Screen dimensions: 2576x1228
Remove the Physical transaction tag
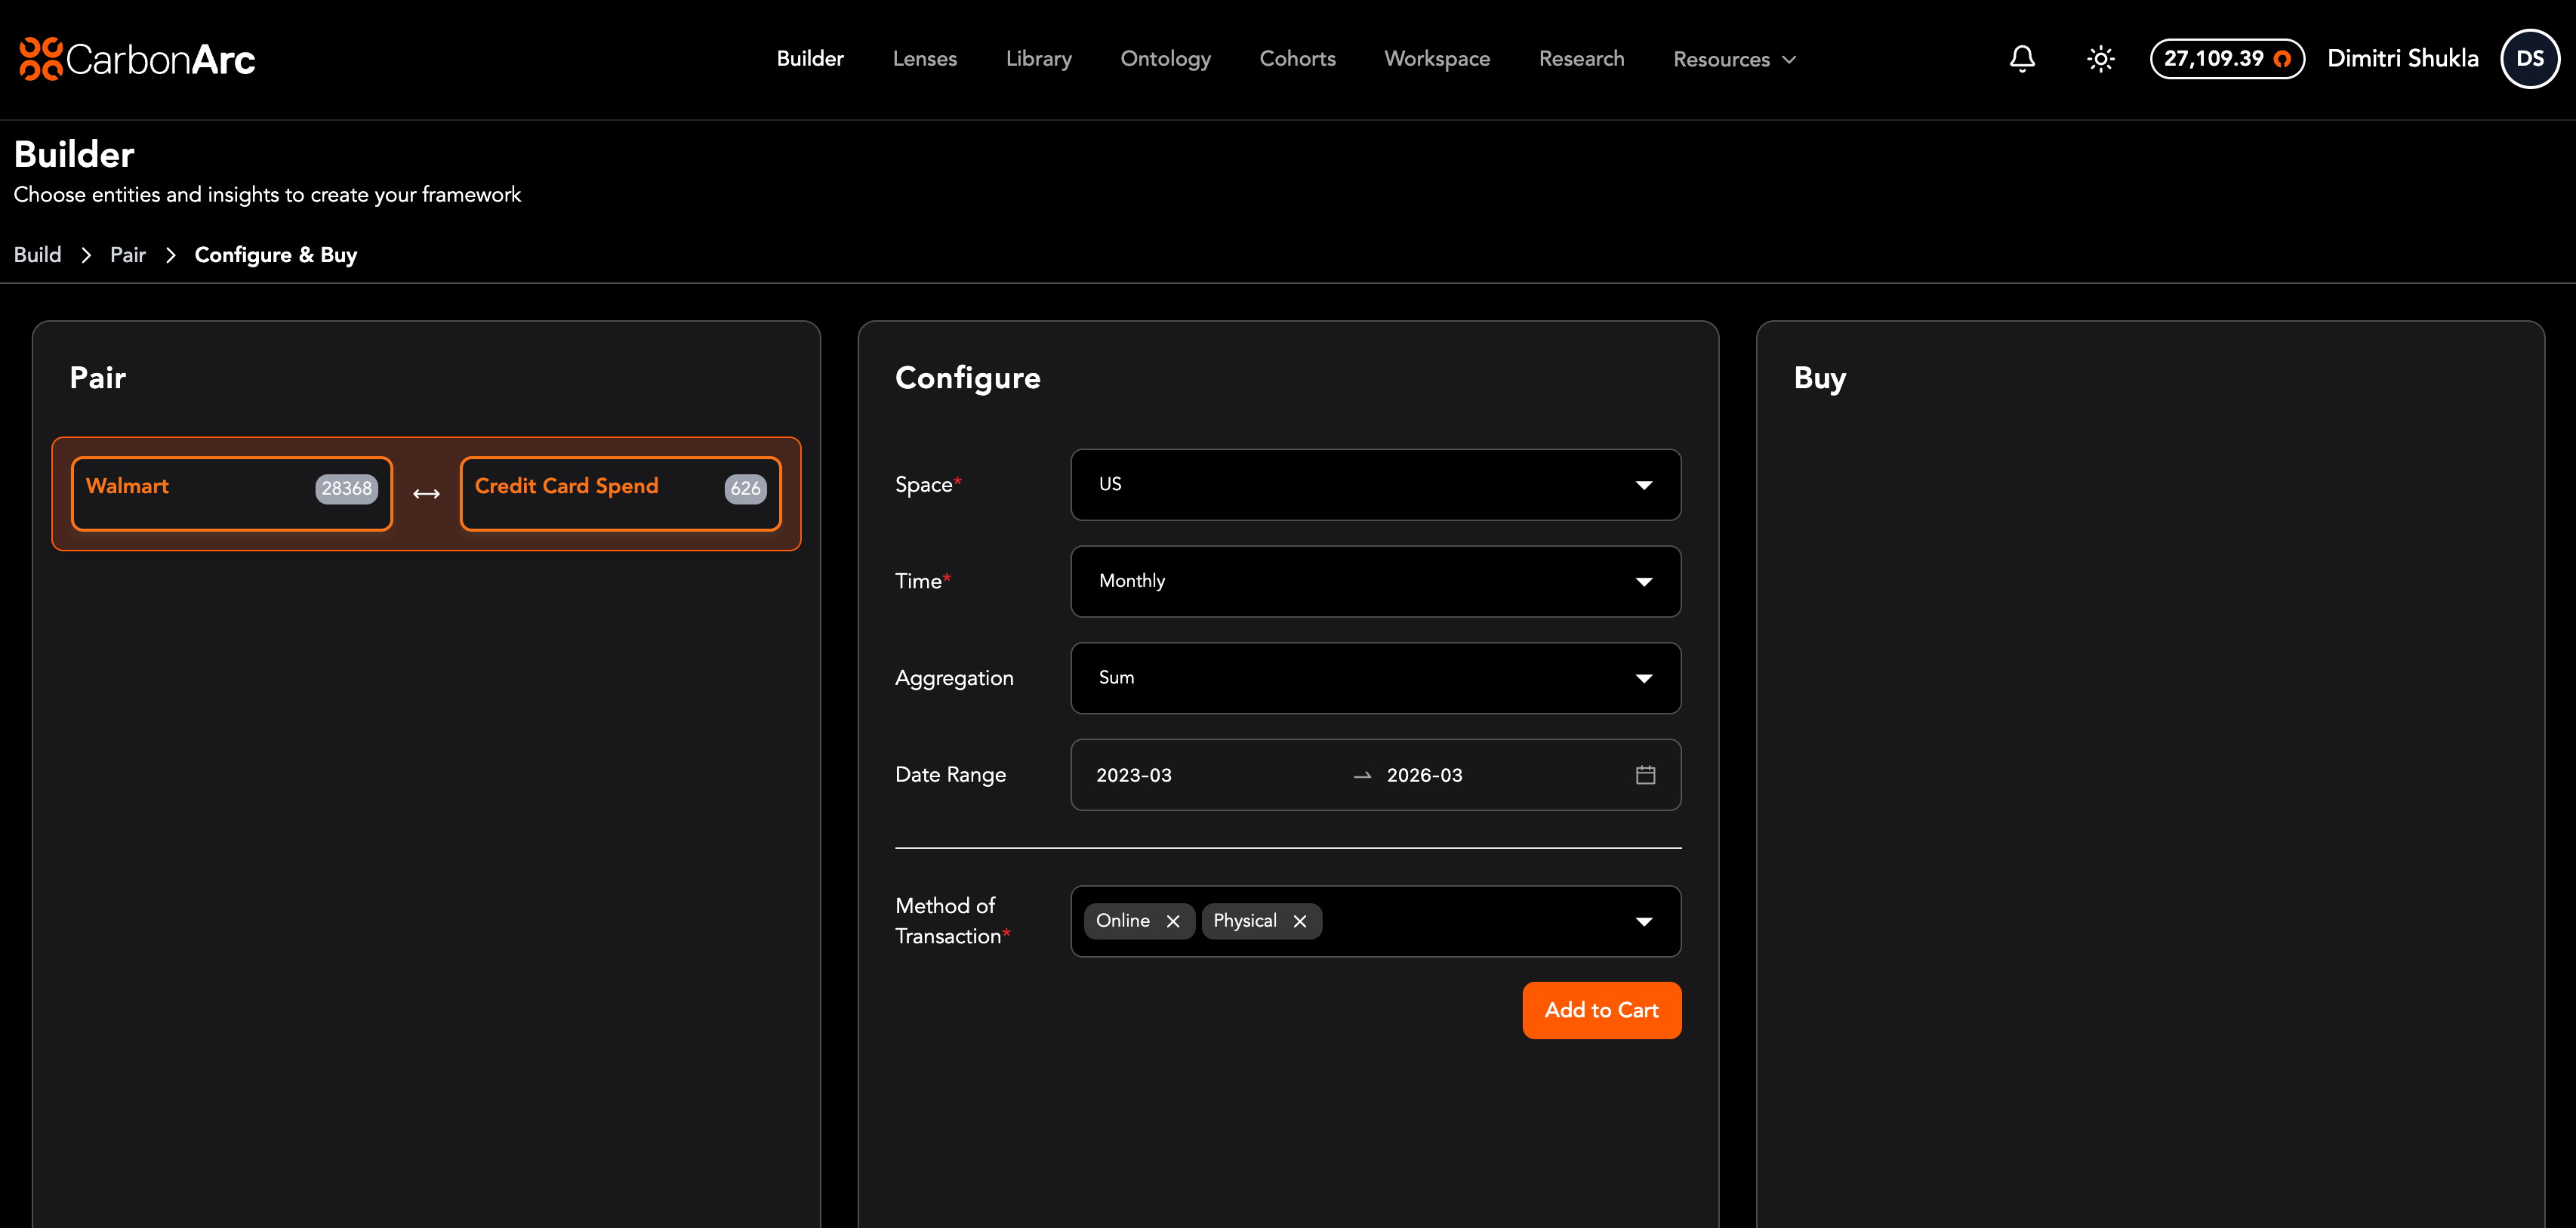[x=1299, y=921]
